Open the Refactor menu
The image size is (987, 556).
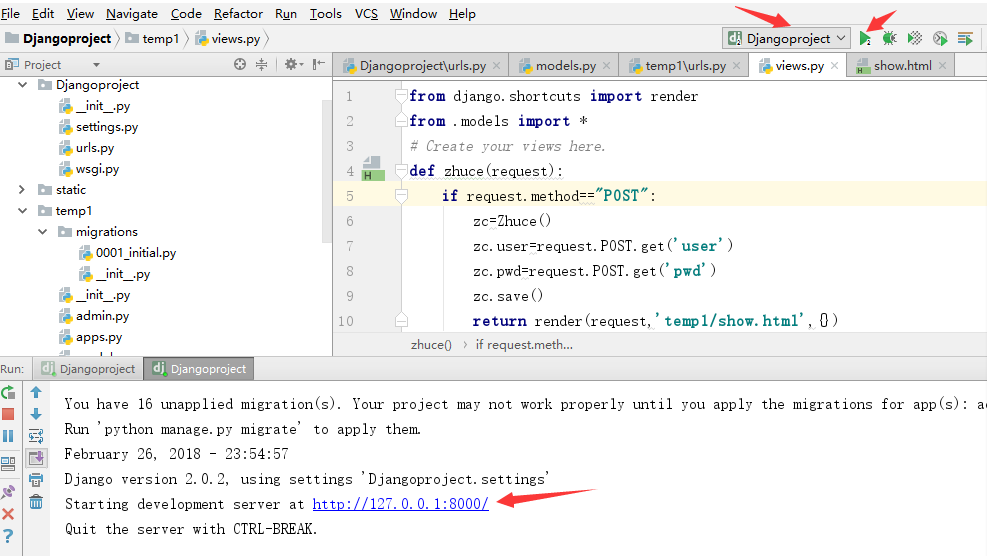[238, 13]
